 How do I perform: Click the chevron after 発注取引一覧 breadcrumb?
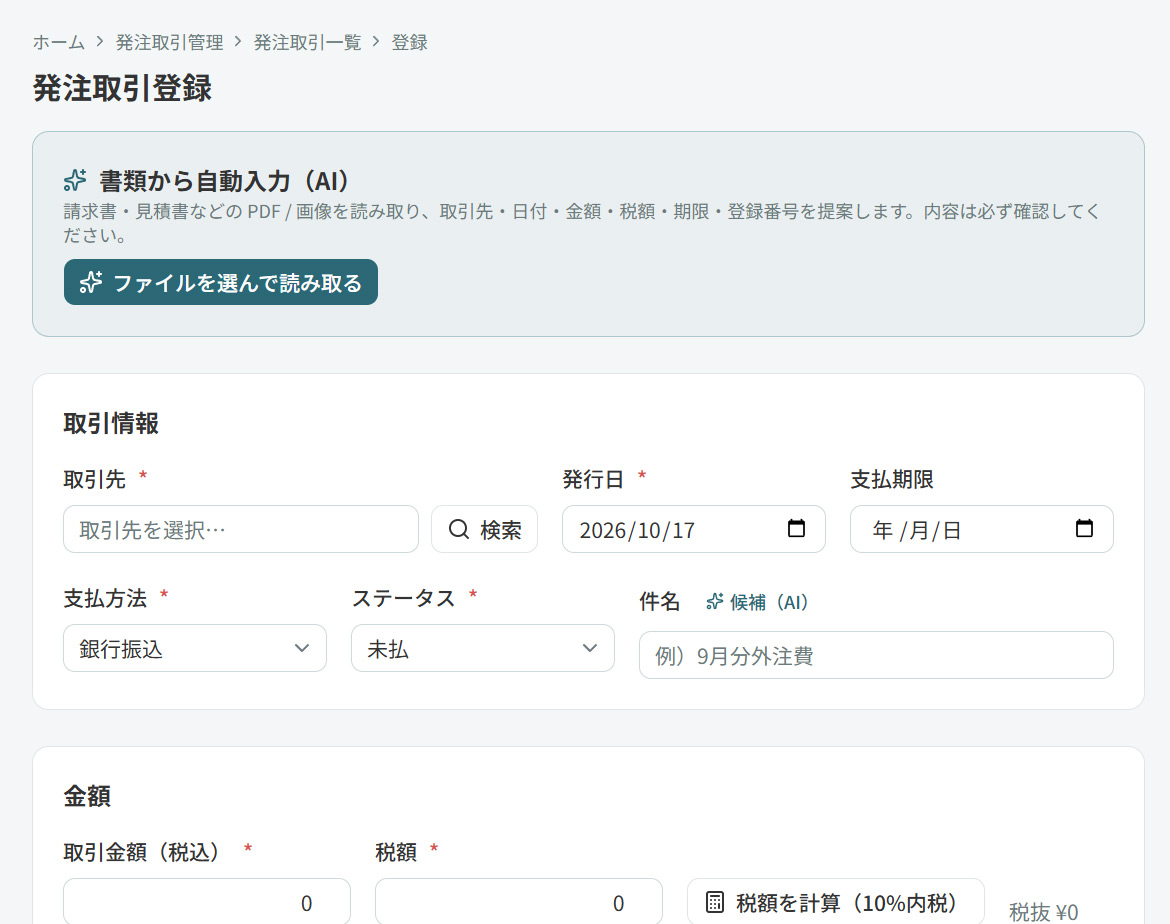coord(376,42)
